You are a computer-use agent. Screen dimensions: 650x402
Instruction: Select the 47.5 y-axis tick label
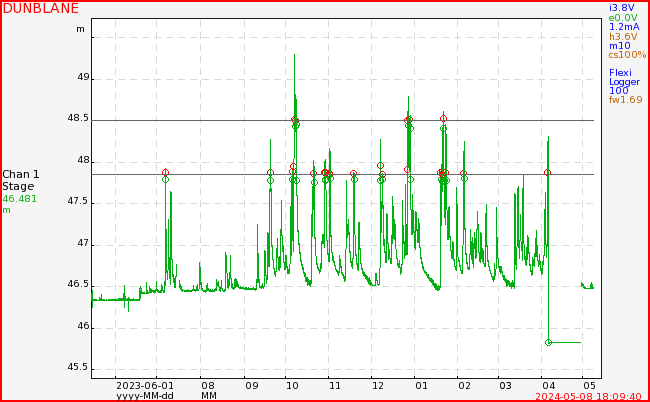coord(78,201)
